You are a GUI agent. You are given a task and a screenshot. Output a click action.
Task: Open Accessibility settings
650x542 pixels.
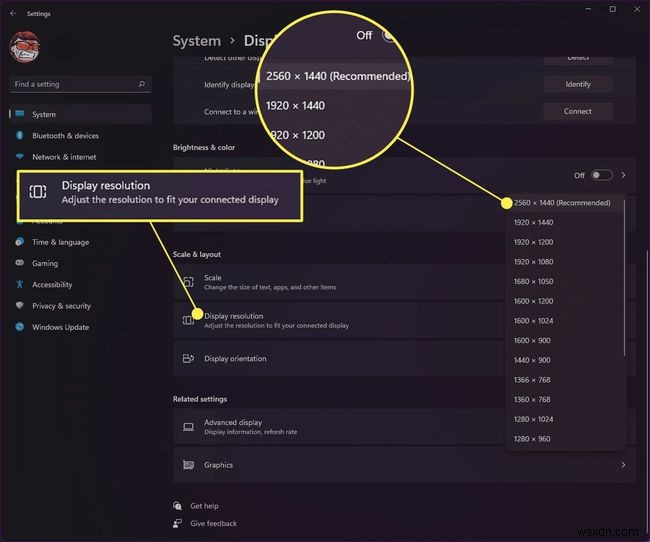52,284
